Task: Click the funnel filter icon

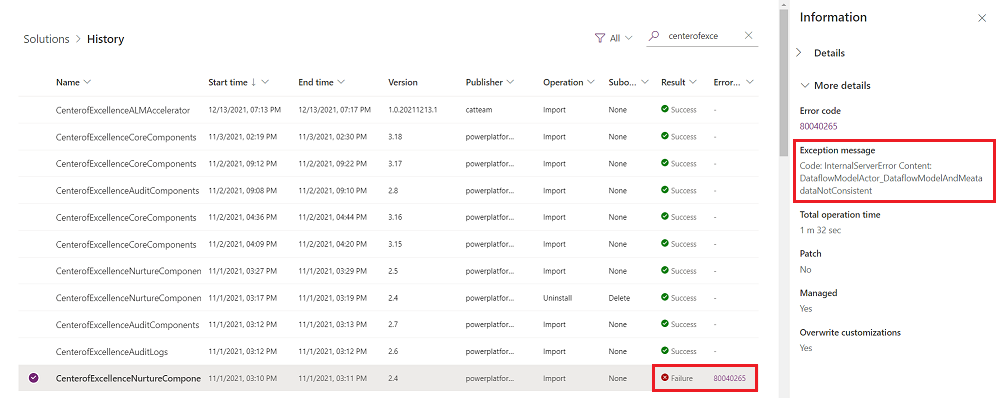Action: pyautogui.click(x=599, y=38)
